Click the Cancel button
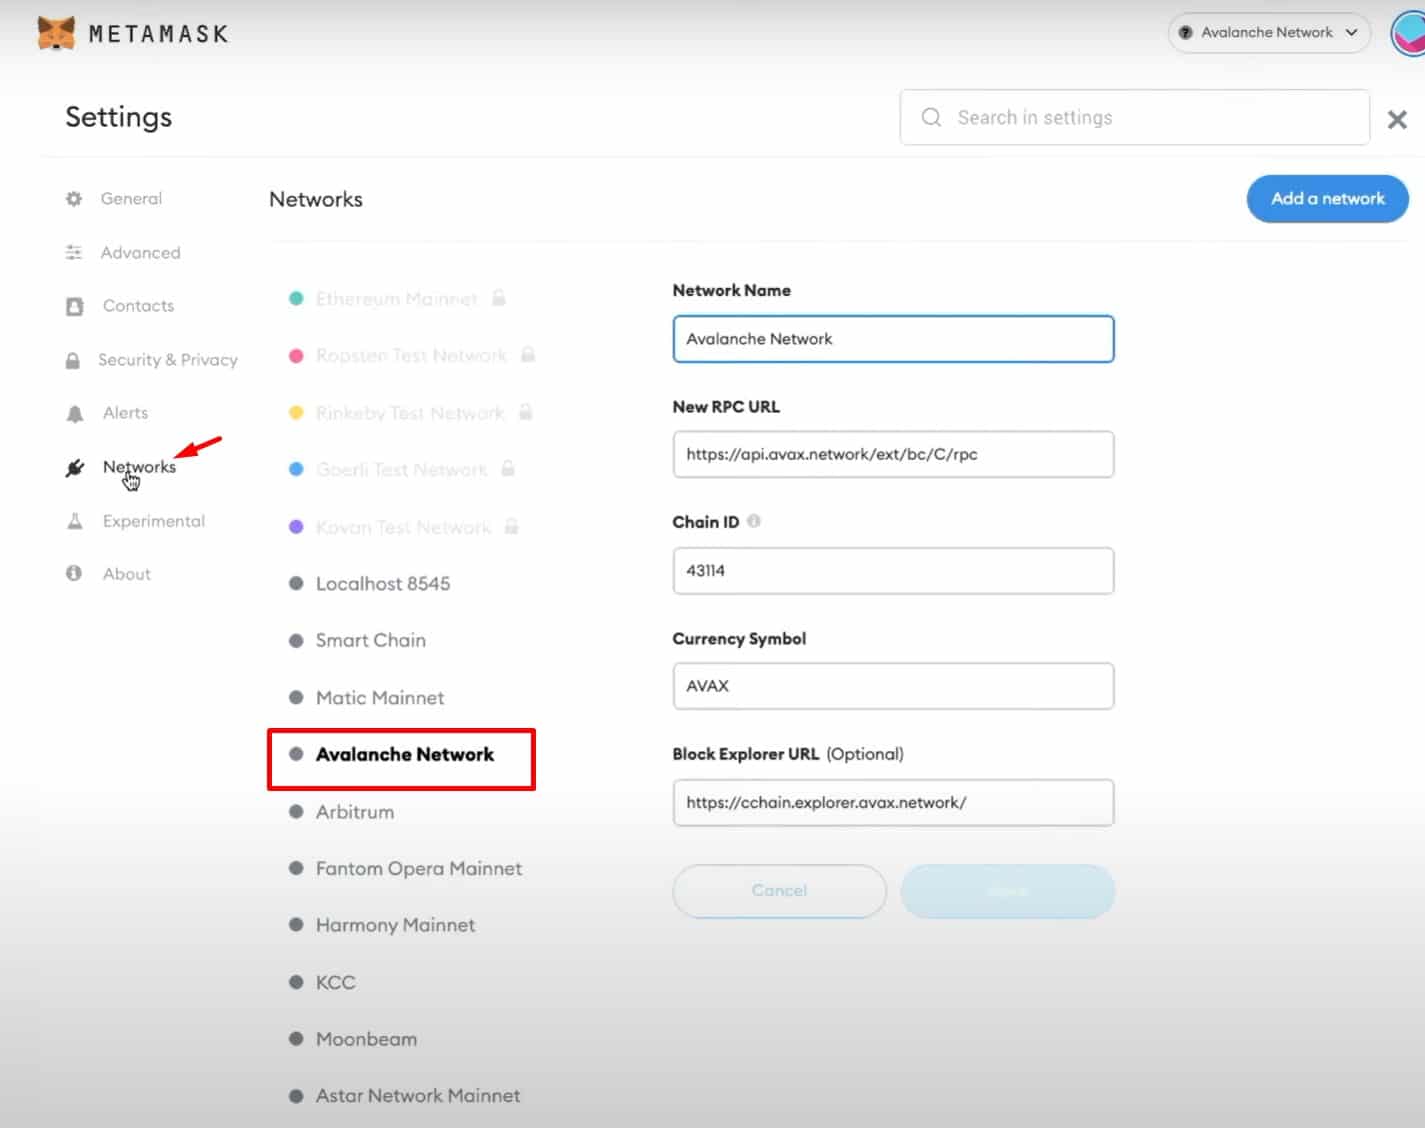The image size is (1425, 1128). coord(779,891)
